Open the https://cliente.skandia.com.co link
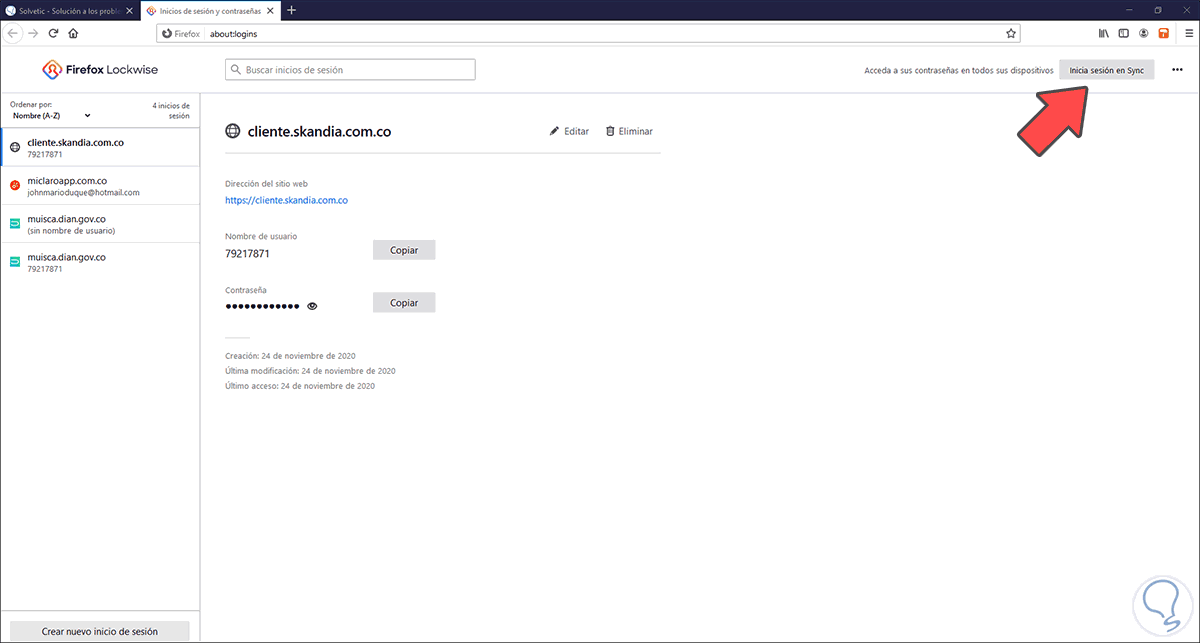The image size is (1200, 643). pyautogui.click(x=286, y=200)
